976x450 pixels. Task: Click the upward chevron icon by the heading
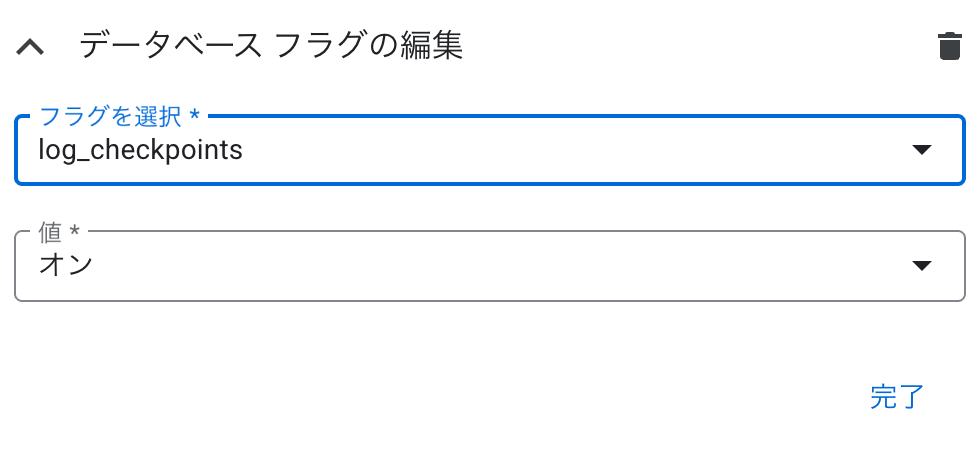(x=30, y=46)
